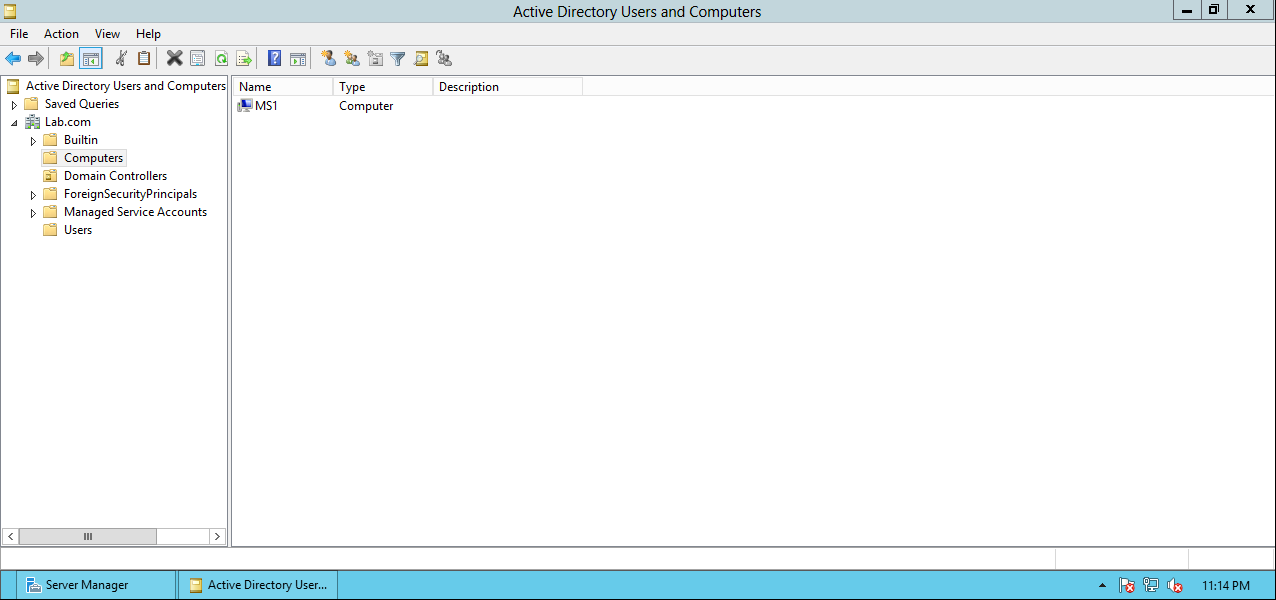The height and width of the screenshot is (600, 1276).
Task: Click the Refresh toolbar icon
Action: click(220, 59)
